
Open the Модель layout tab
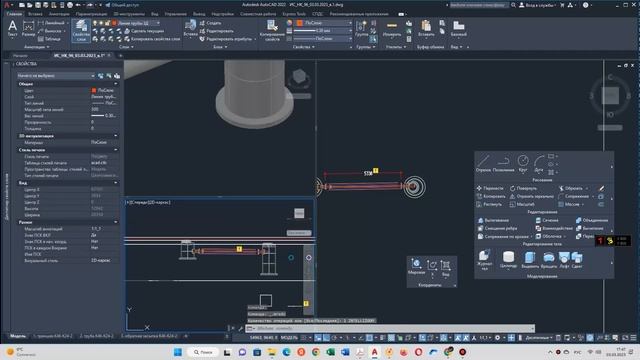18,336
